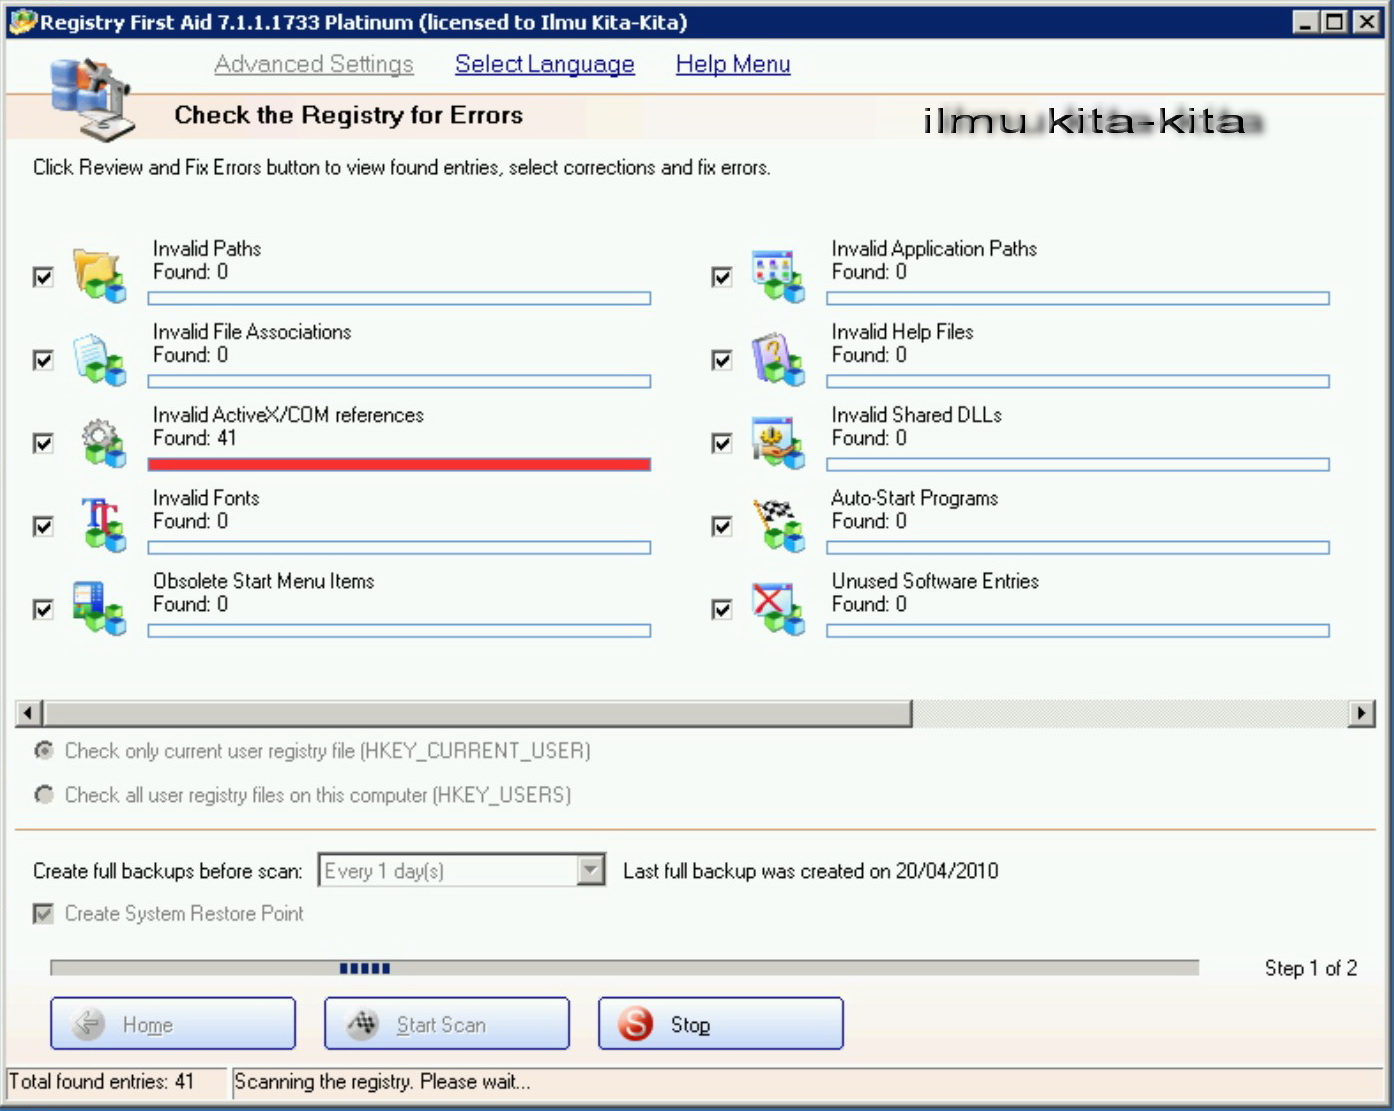Viewport: 1394px width, 1111px height.
Task: Uncheck the Invalid Application Paths checkbox
Action: coord(721,277)
